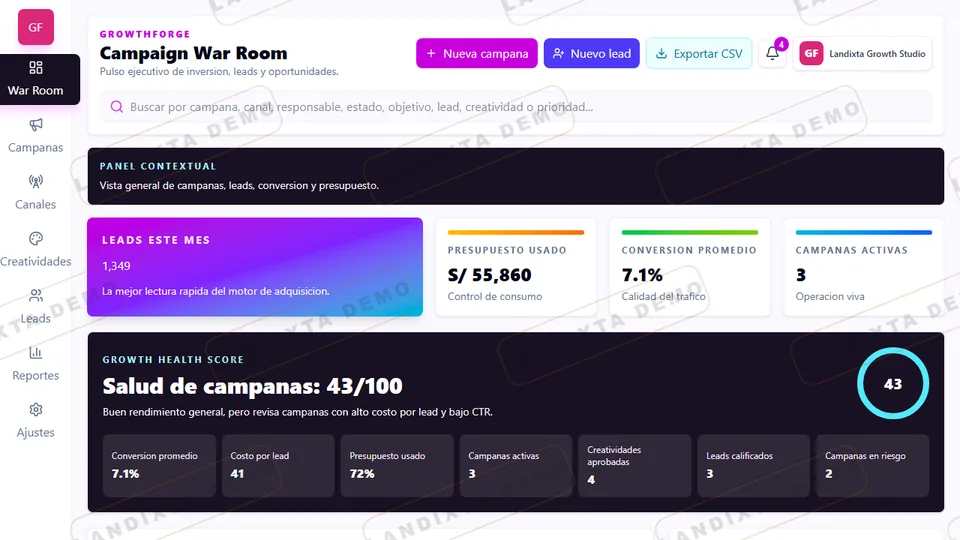960x540 pixels.
Task: Click the 'GROWTHFORGE' brand label
Action: point(145,34)
